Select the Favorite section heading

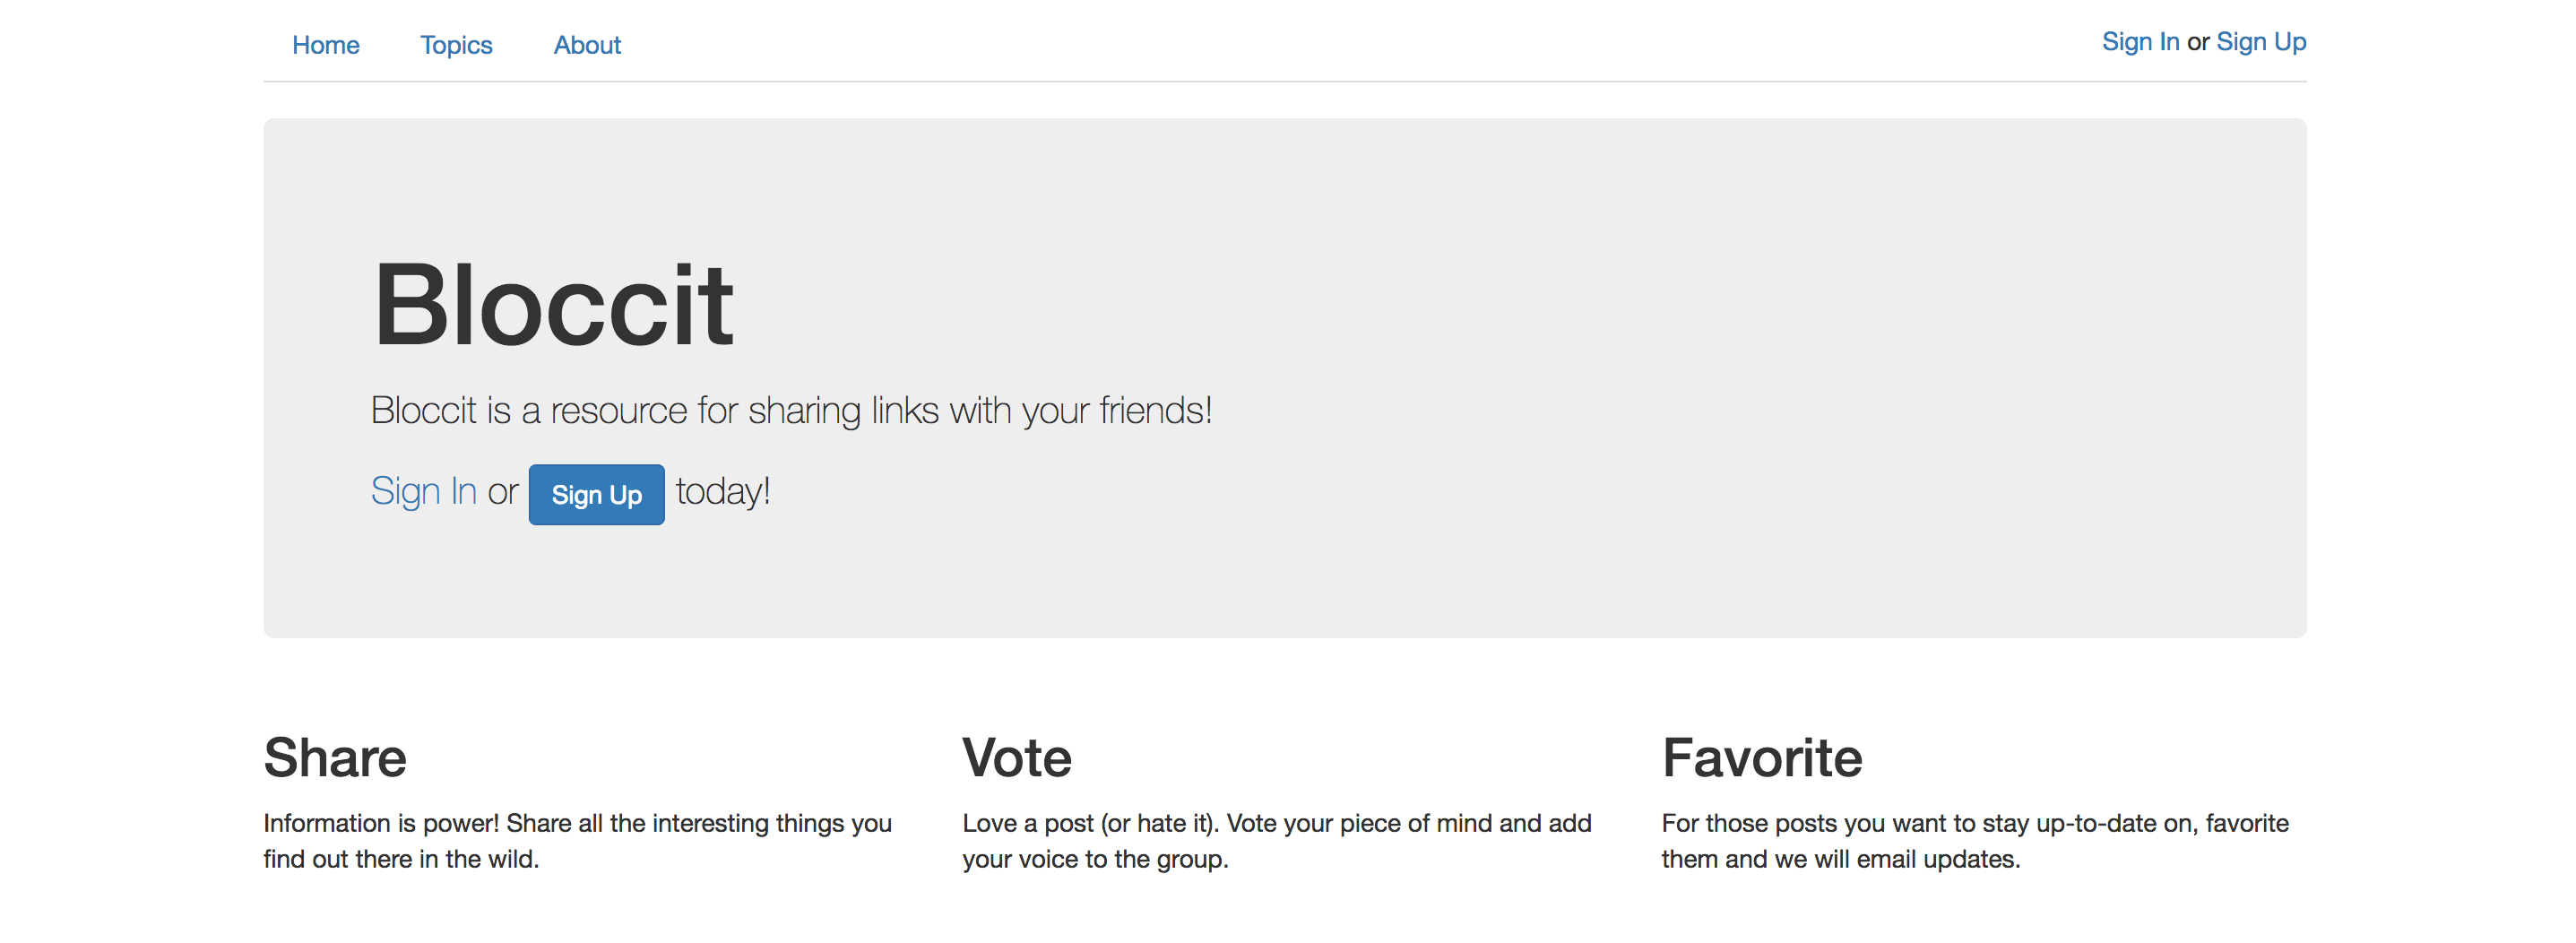(1762, 757)
